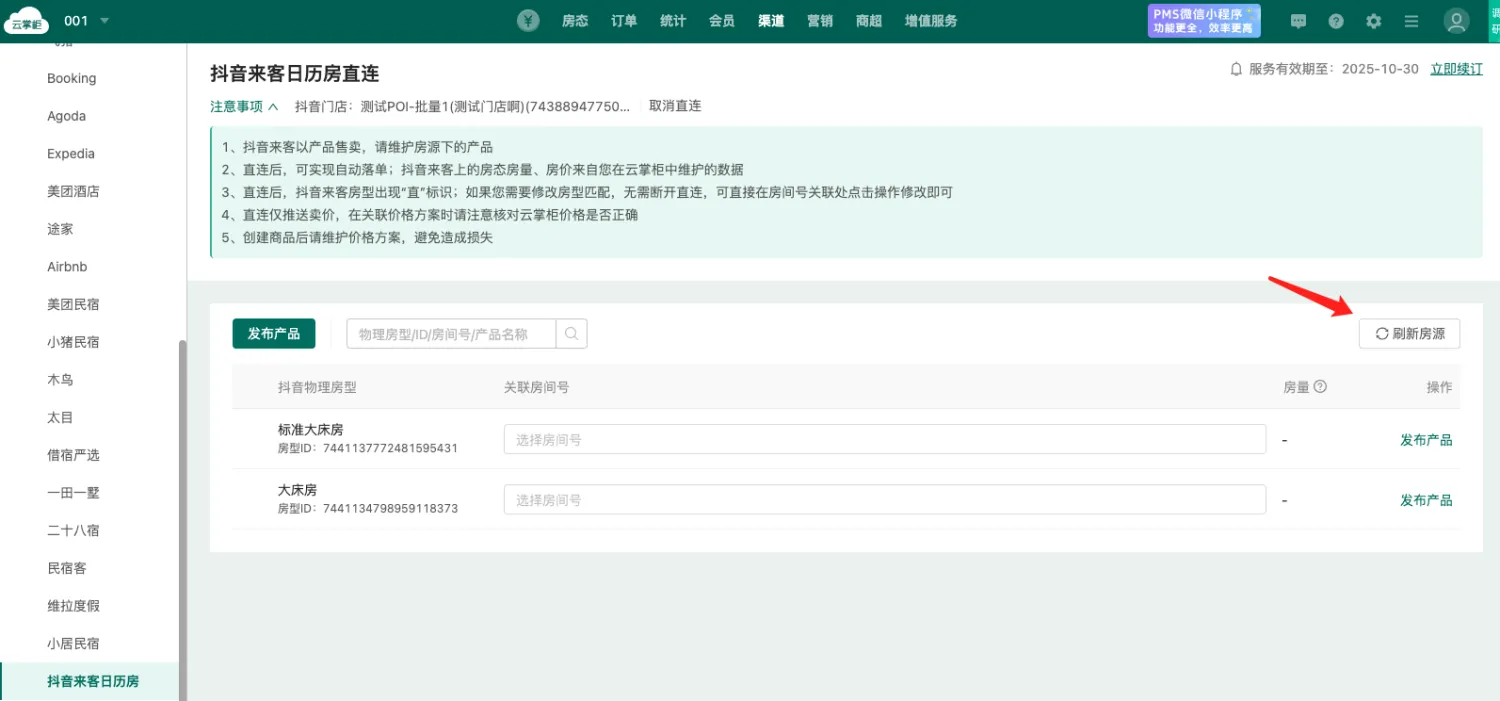Click the bell icon beside 服务有效期
This screenshot has height=701, width=1500.
(x=1236, y=69)
